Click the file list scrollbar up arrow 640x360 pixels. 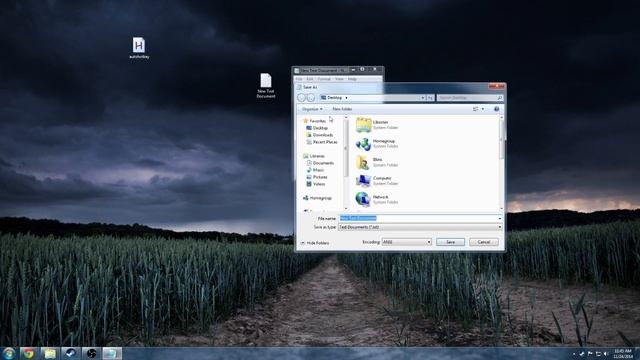point(501,118)
